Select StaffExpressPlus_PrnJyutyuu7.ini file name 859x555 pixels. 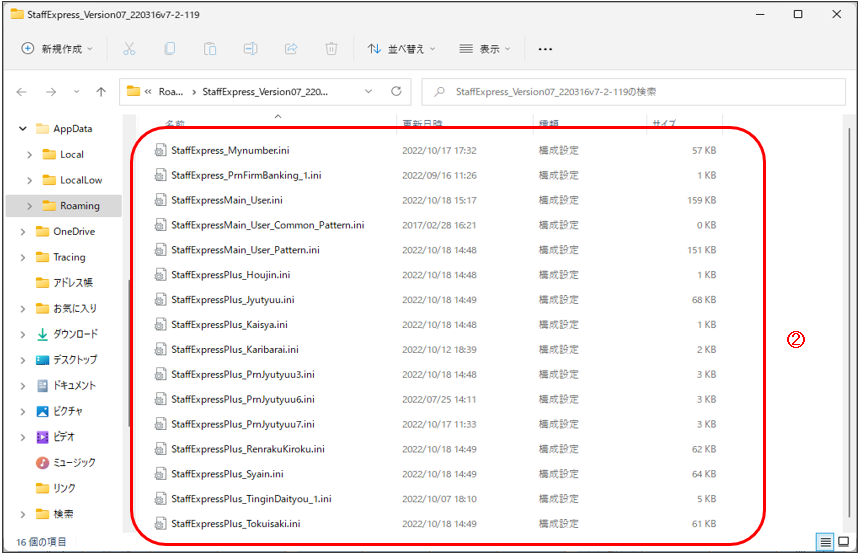click(243, 424)
